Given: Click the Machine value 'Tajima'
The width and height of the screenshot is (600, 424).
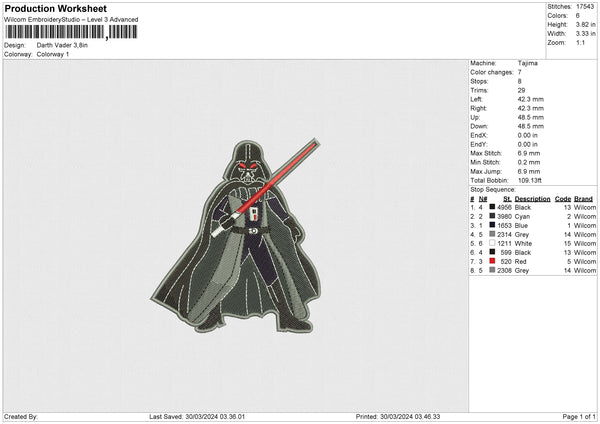Looking at the screenshot, I should click(528, 63).
